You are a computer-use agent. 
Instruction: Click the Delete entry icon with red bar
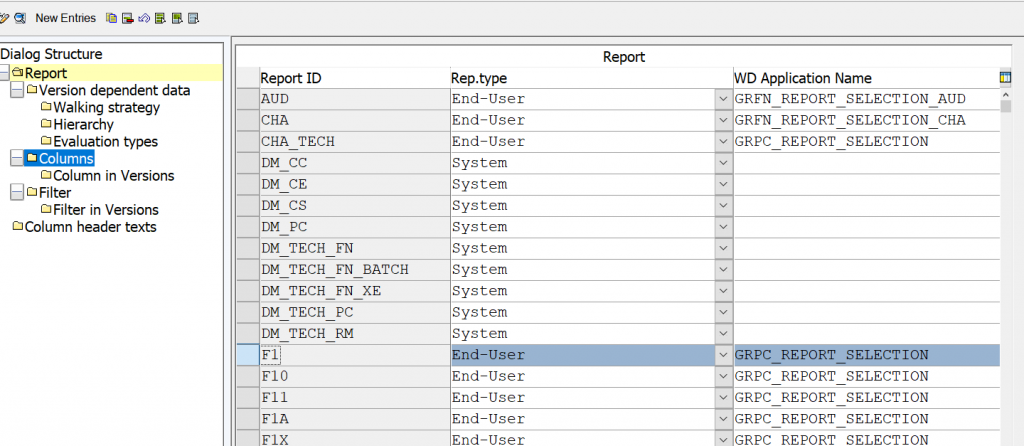[128, 18]
